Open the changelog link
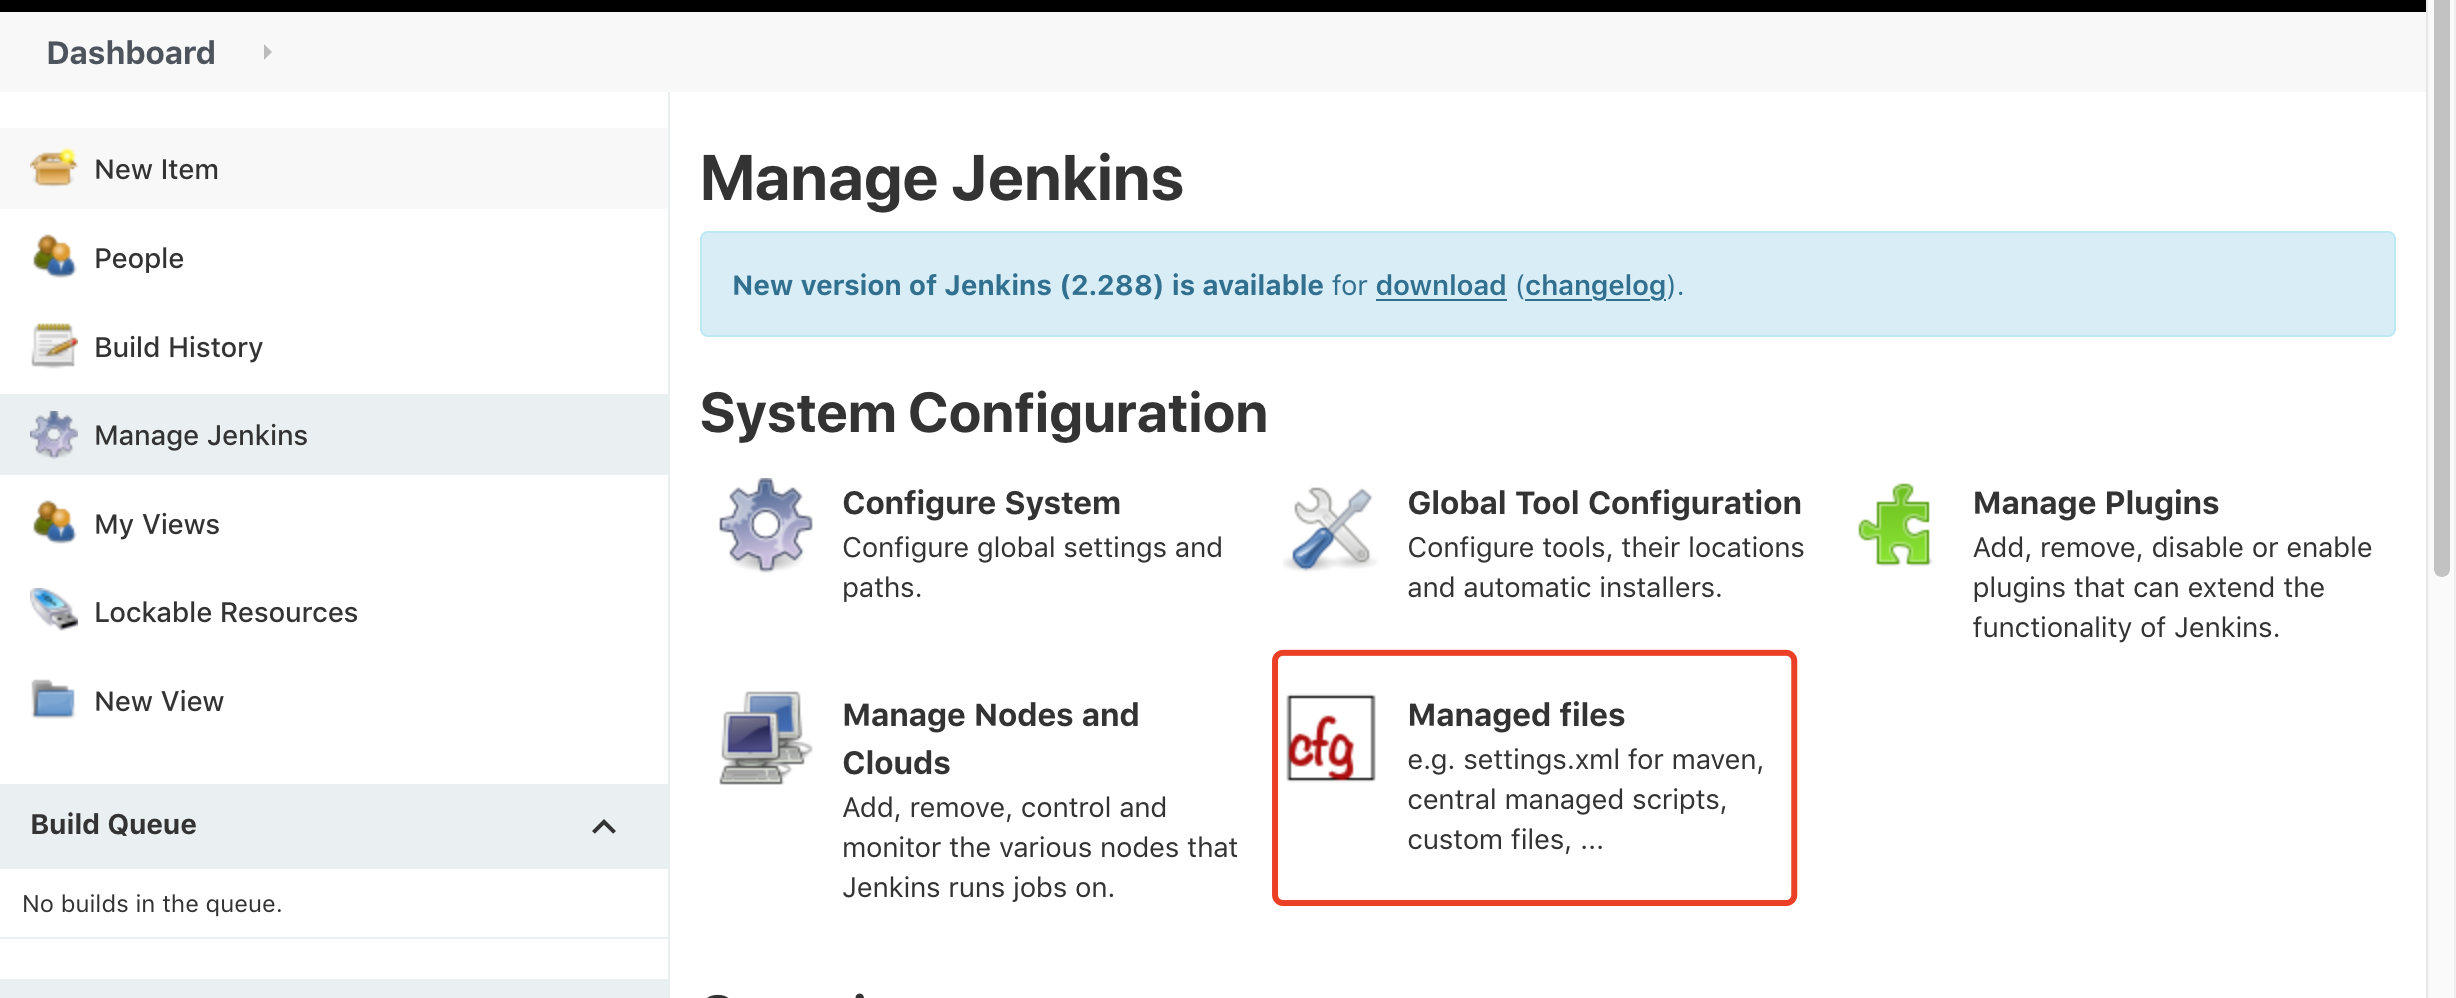 1596,285
